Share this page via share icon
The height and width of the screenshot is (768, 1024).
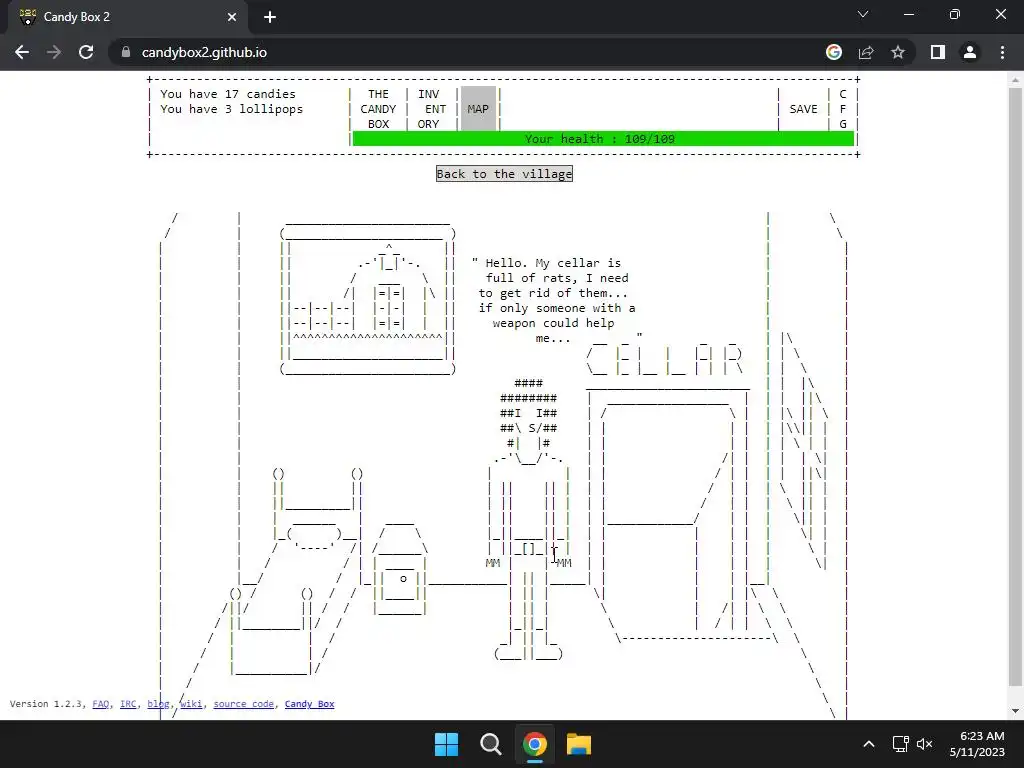[866, 52]
